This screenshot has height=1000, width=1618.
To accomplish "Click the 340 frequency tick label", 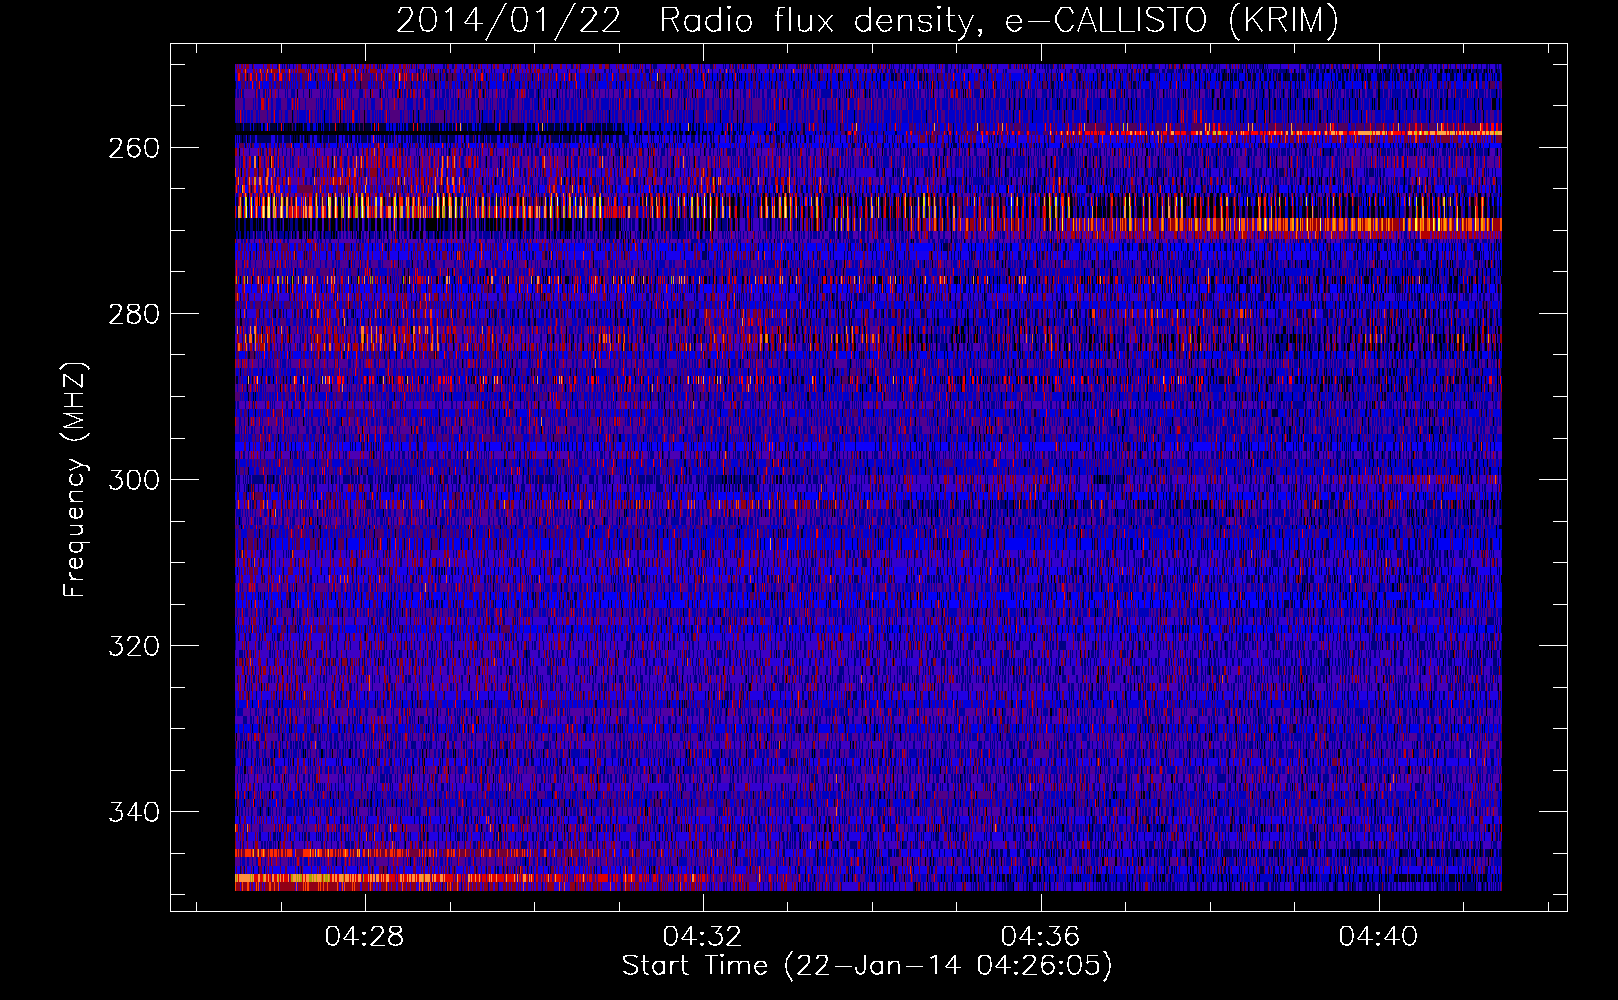I will click(133, 812).
